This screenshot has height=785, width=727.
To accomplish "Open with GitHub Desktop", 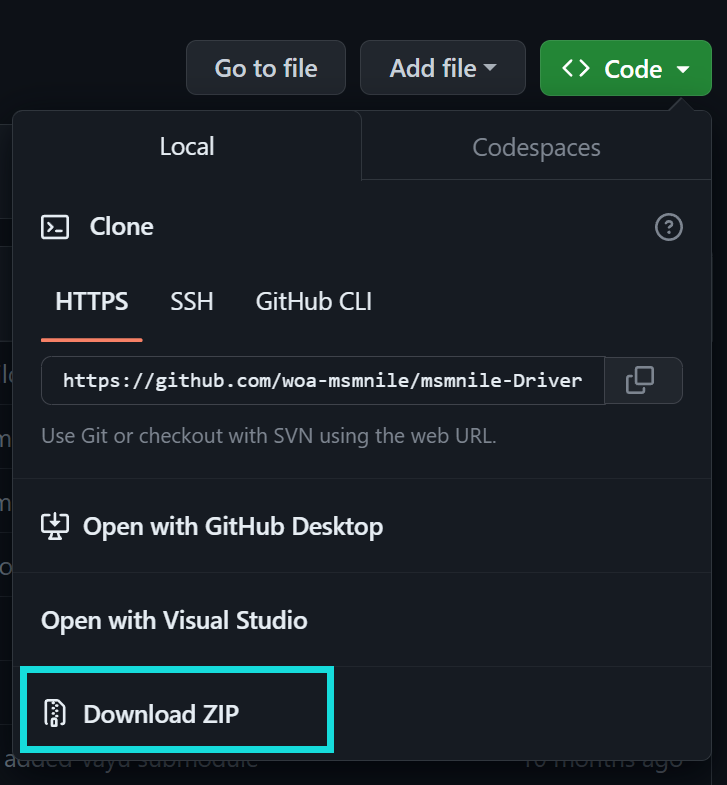I will coord(362,526).
